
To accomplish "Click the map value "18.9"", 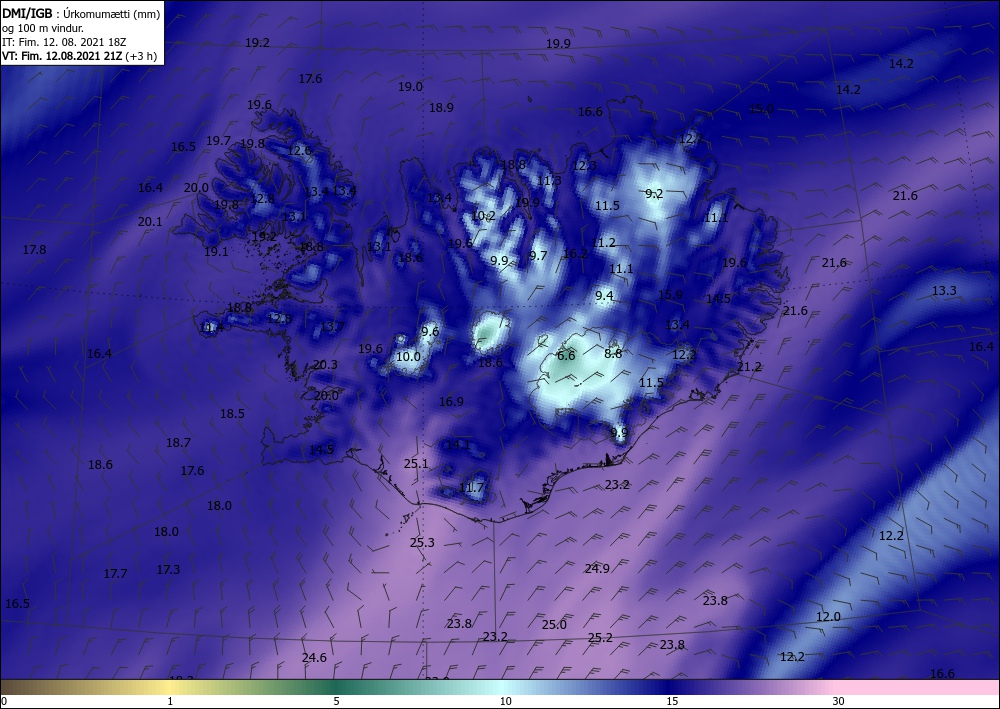I will click(x=441, y=108).
